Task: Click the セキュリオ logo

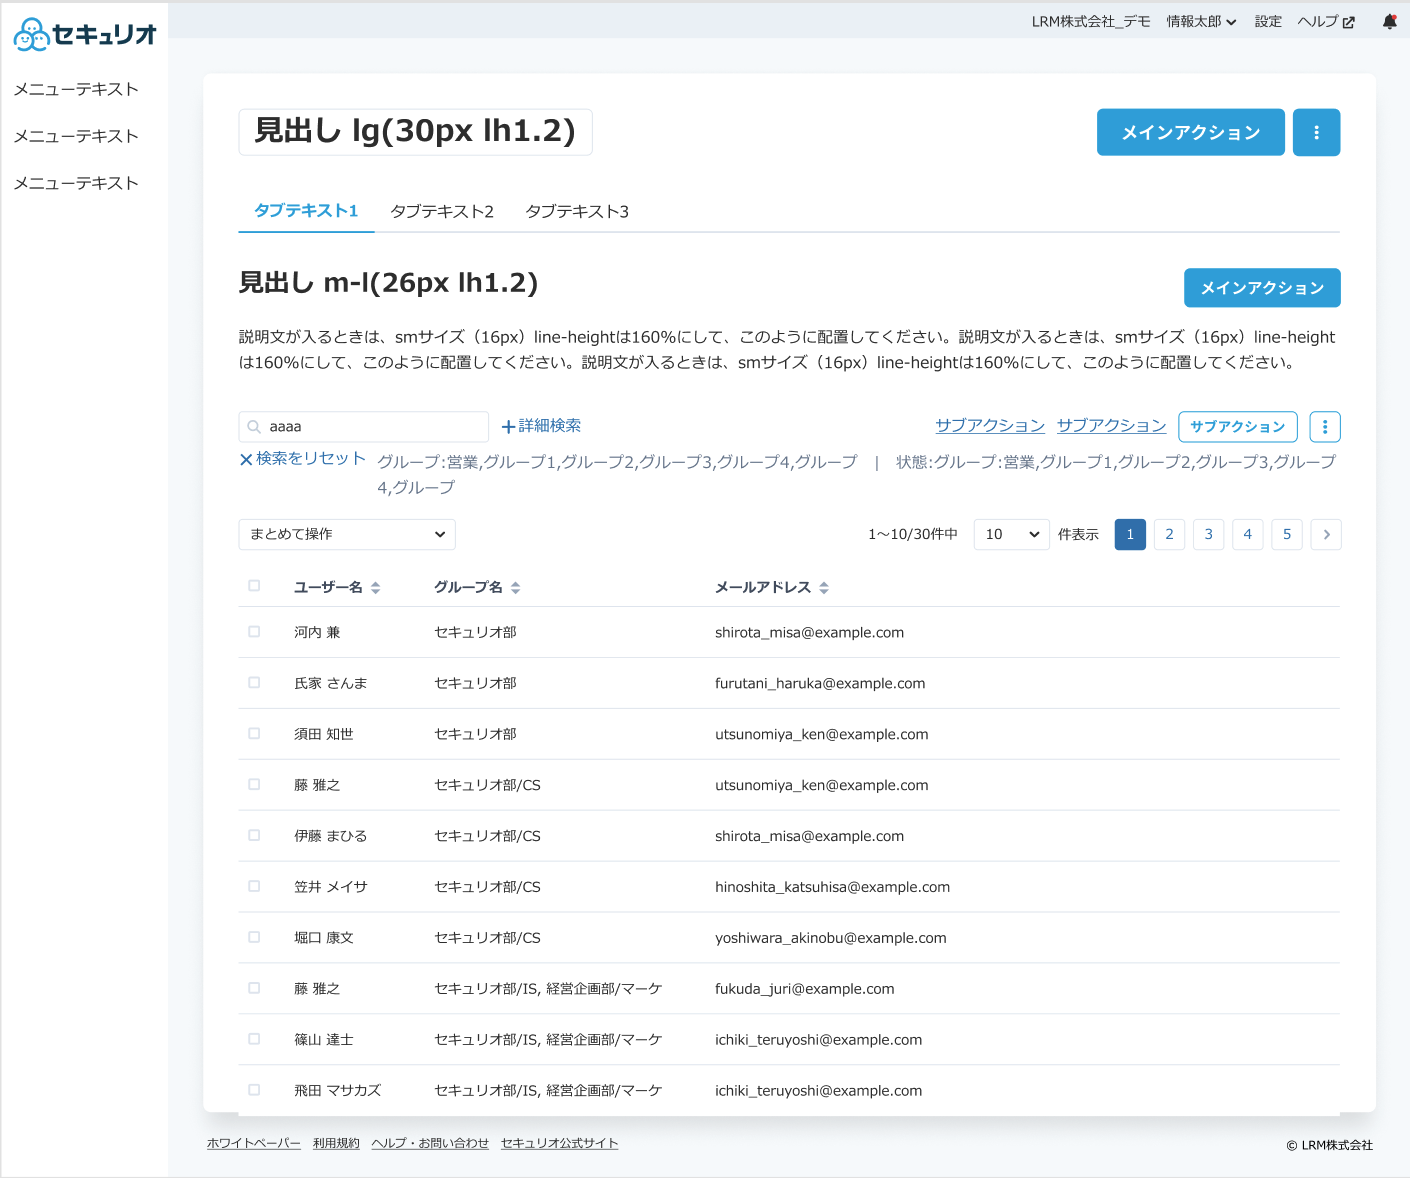Action: click(x=85, y=35)
